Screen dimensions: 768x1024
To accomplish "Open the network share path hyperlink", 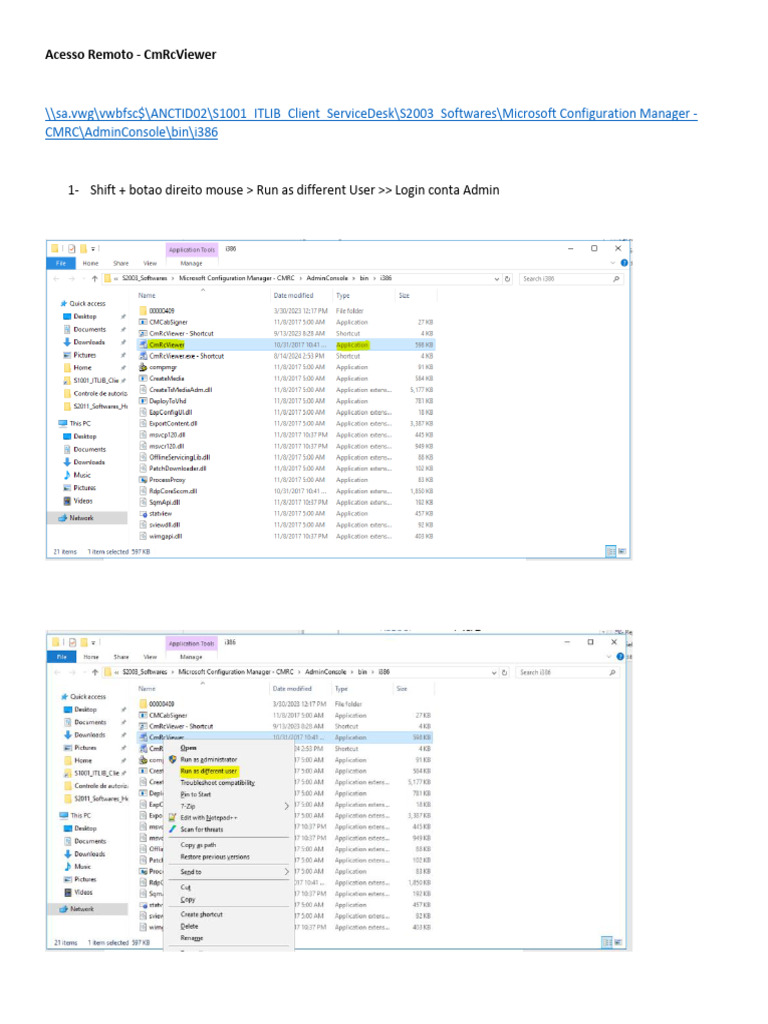I will (x=371, y=123).
